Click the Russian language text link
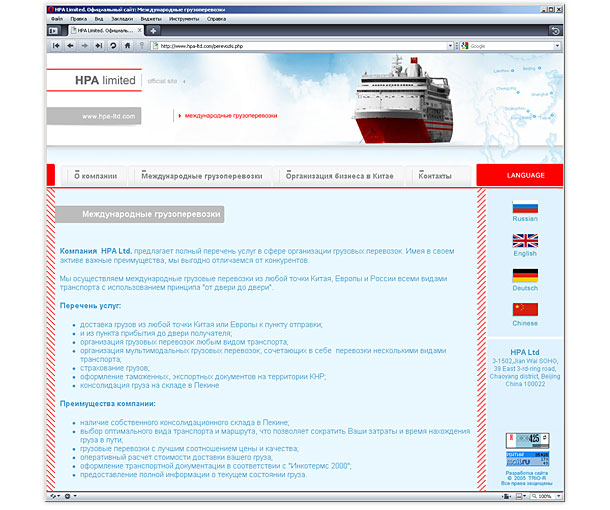610x510 pixels. 525,219
